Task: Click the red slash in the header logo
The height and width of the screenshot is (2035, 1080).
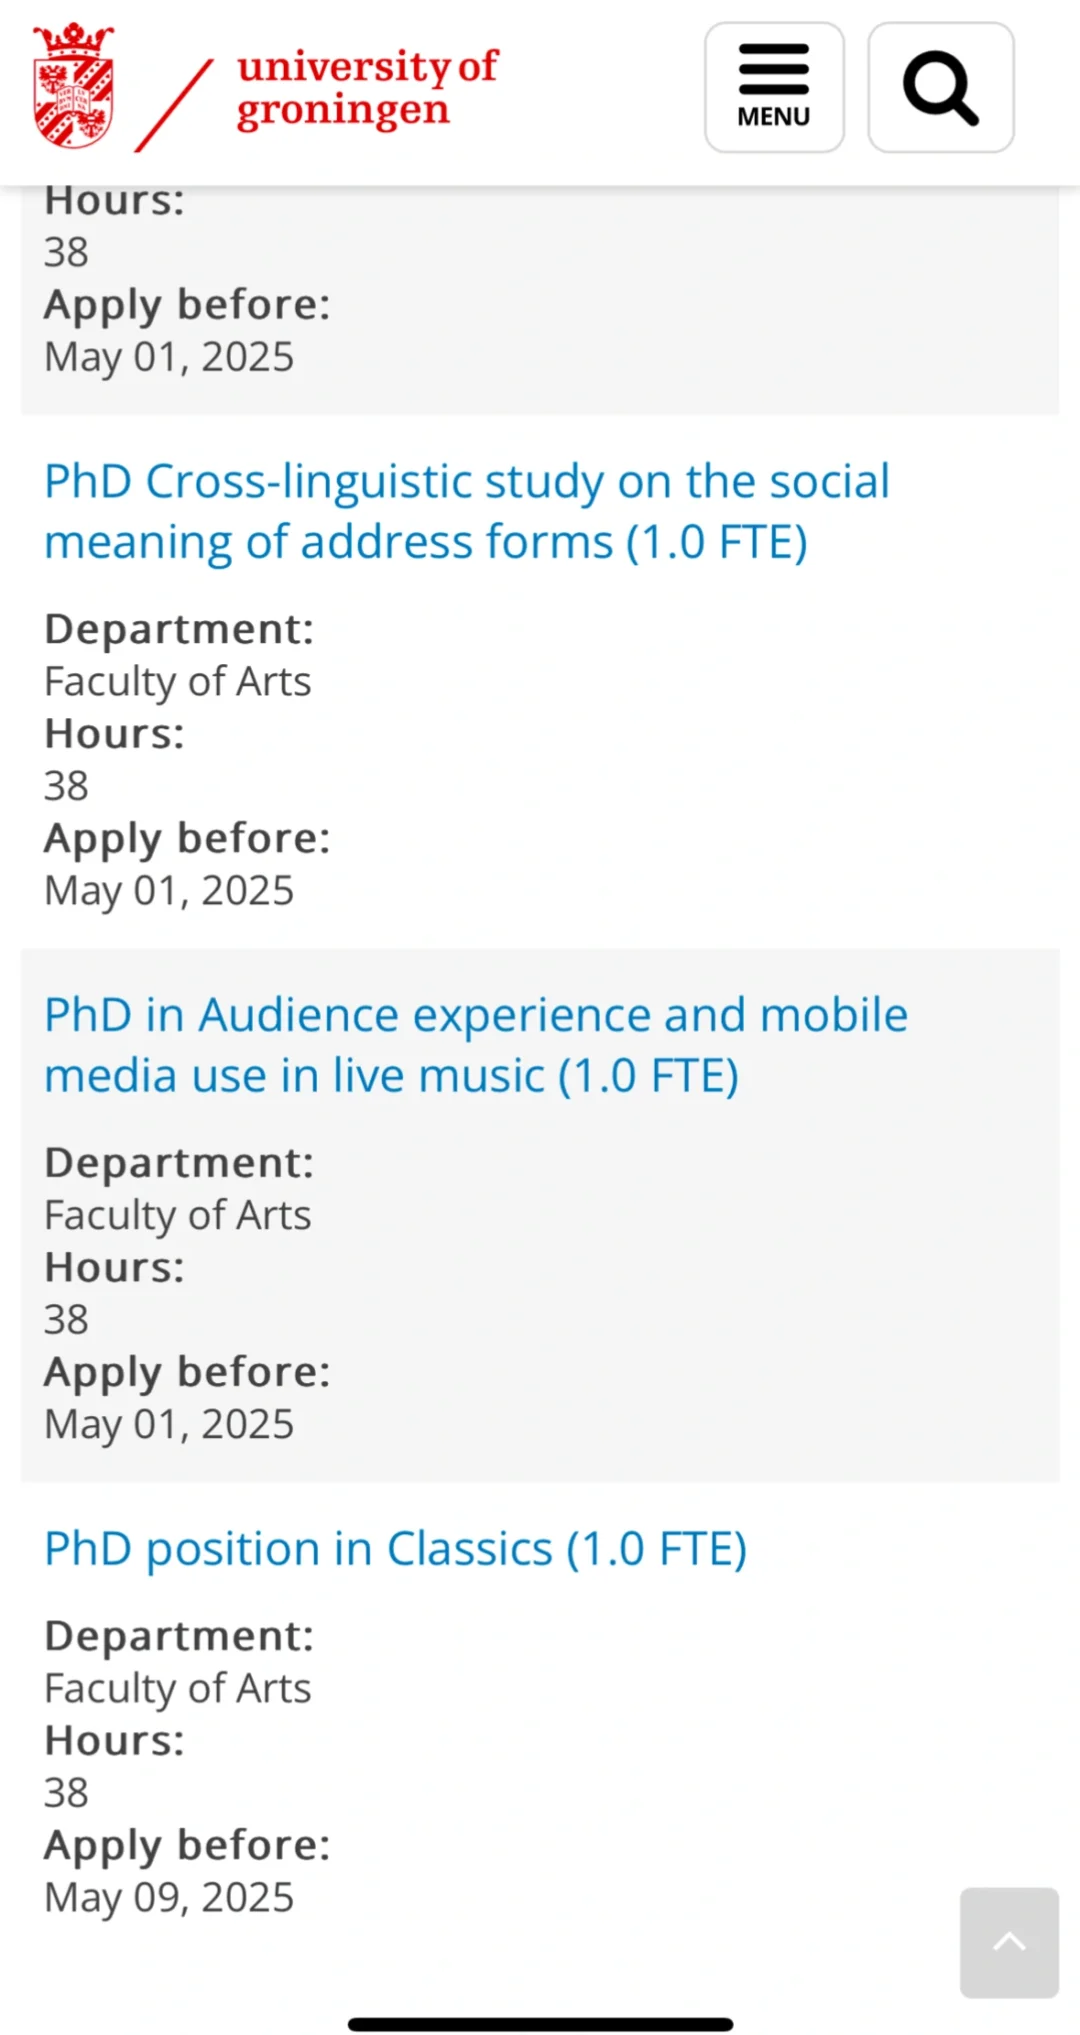Action: coord(174,105)
